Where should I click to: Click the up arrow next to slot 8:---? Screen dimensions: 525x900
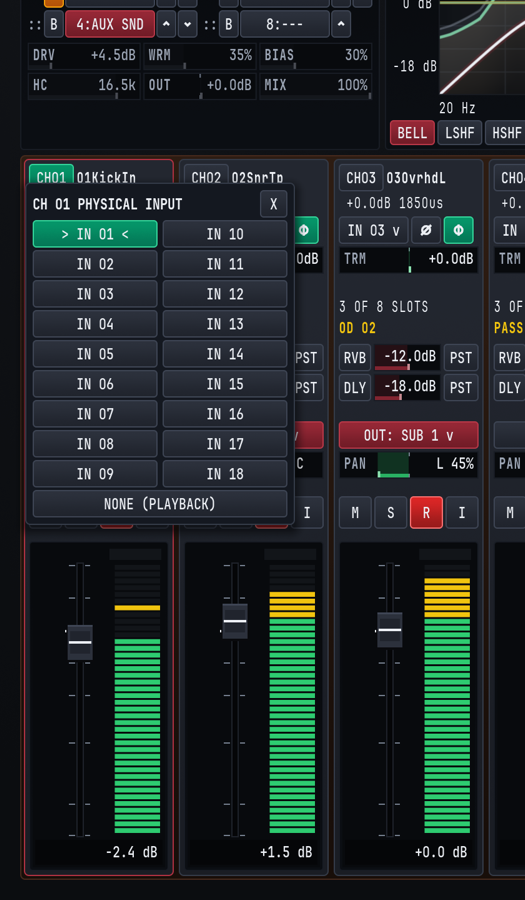[x=341, y=24]
